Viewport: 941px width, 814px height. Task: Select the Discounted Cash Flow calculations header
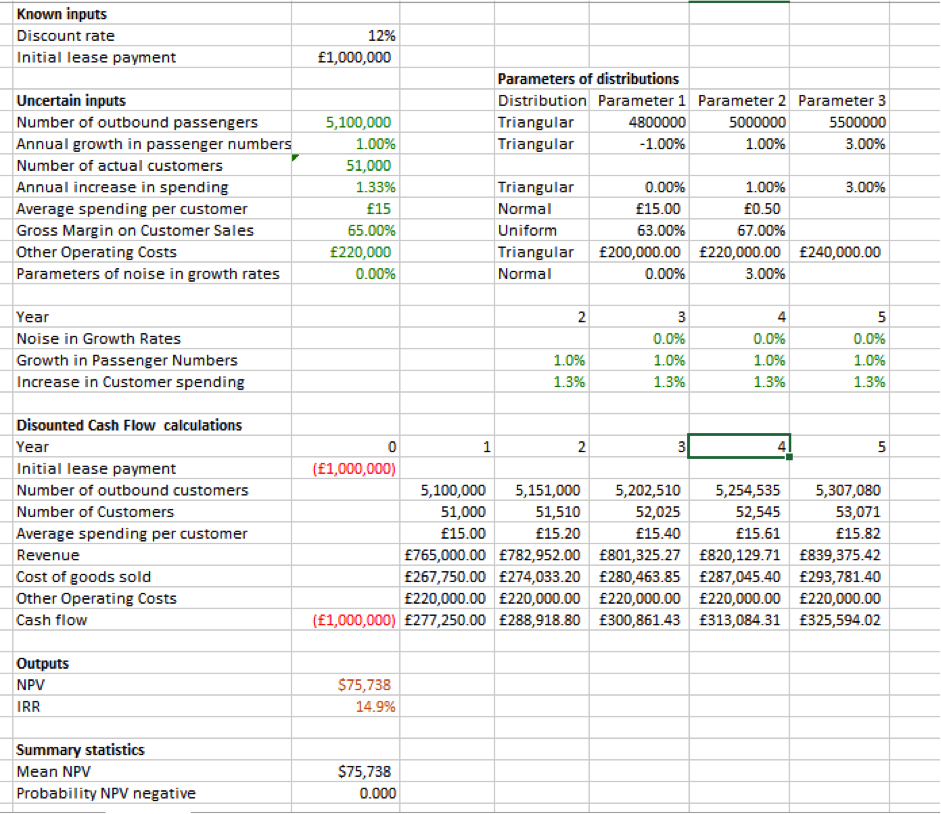[x=120, y=425]
